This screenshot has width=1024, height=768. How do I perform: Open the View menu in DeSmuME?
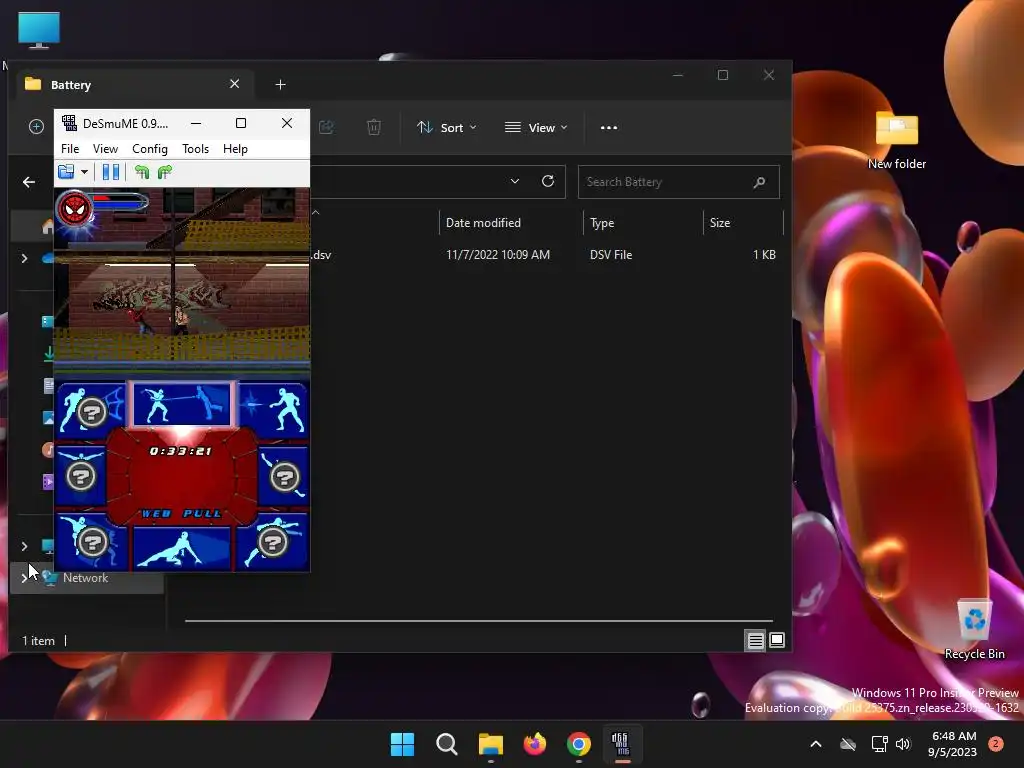(x=105, y=149)
